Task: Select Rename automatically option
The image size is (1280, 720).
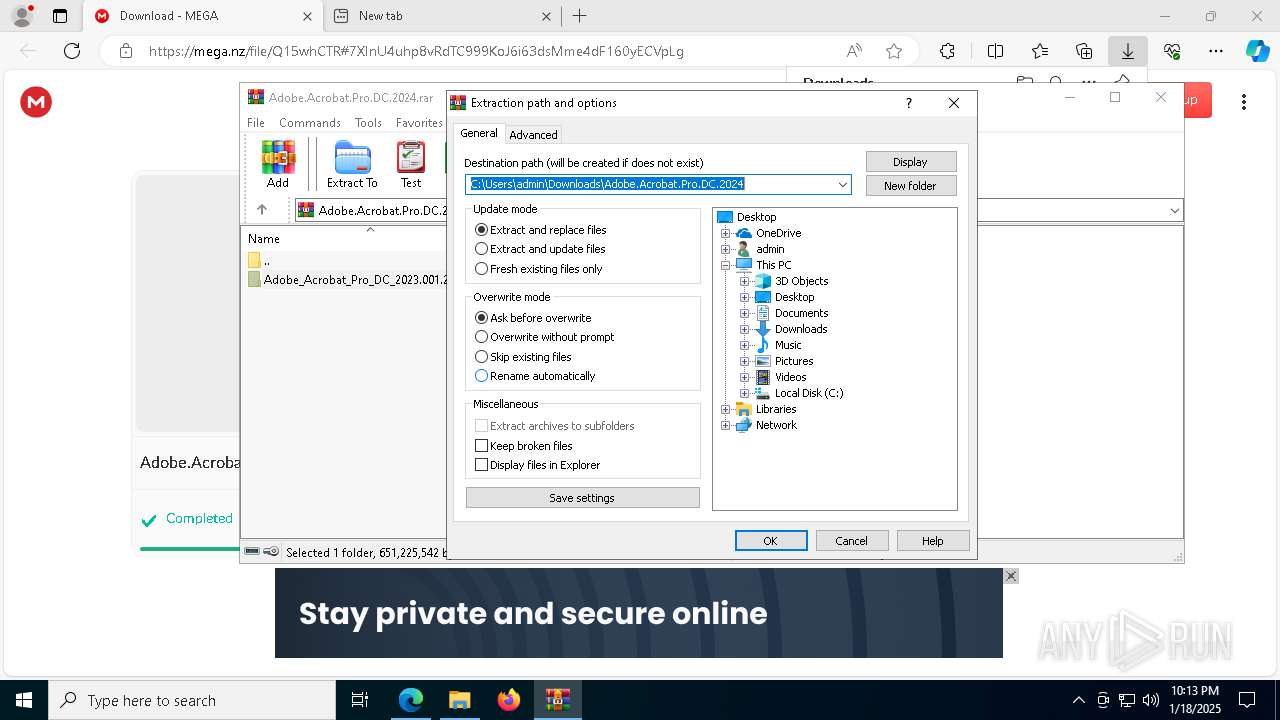Action: [x=536, y=376]
